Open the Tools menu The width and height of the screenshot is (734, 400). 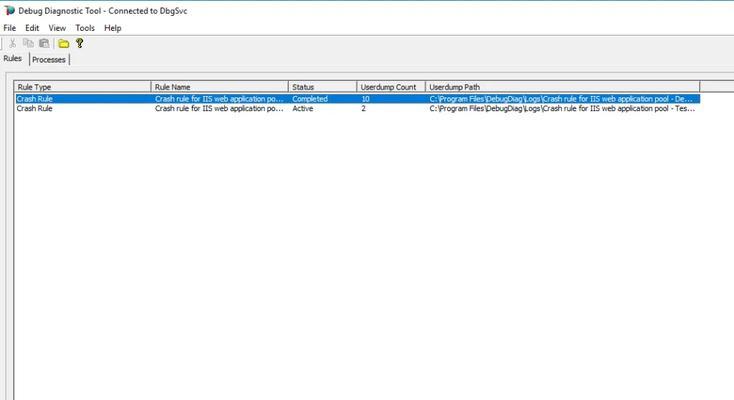(85, 28)
